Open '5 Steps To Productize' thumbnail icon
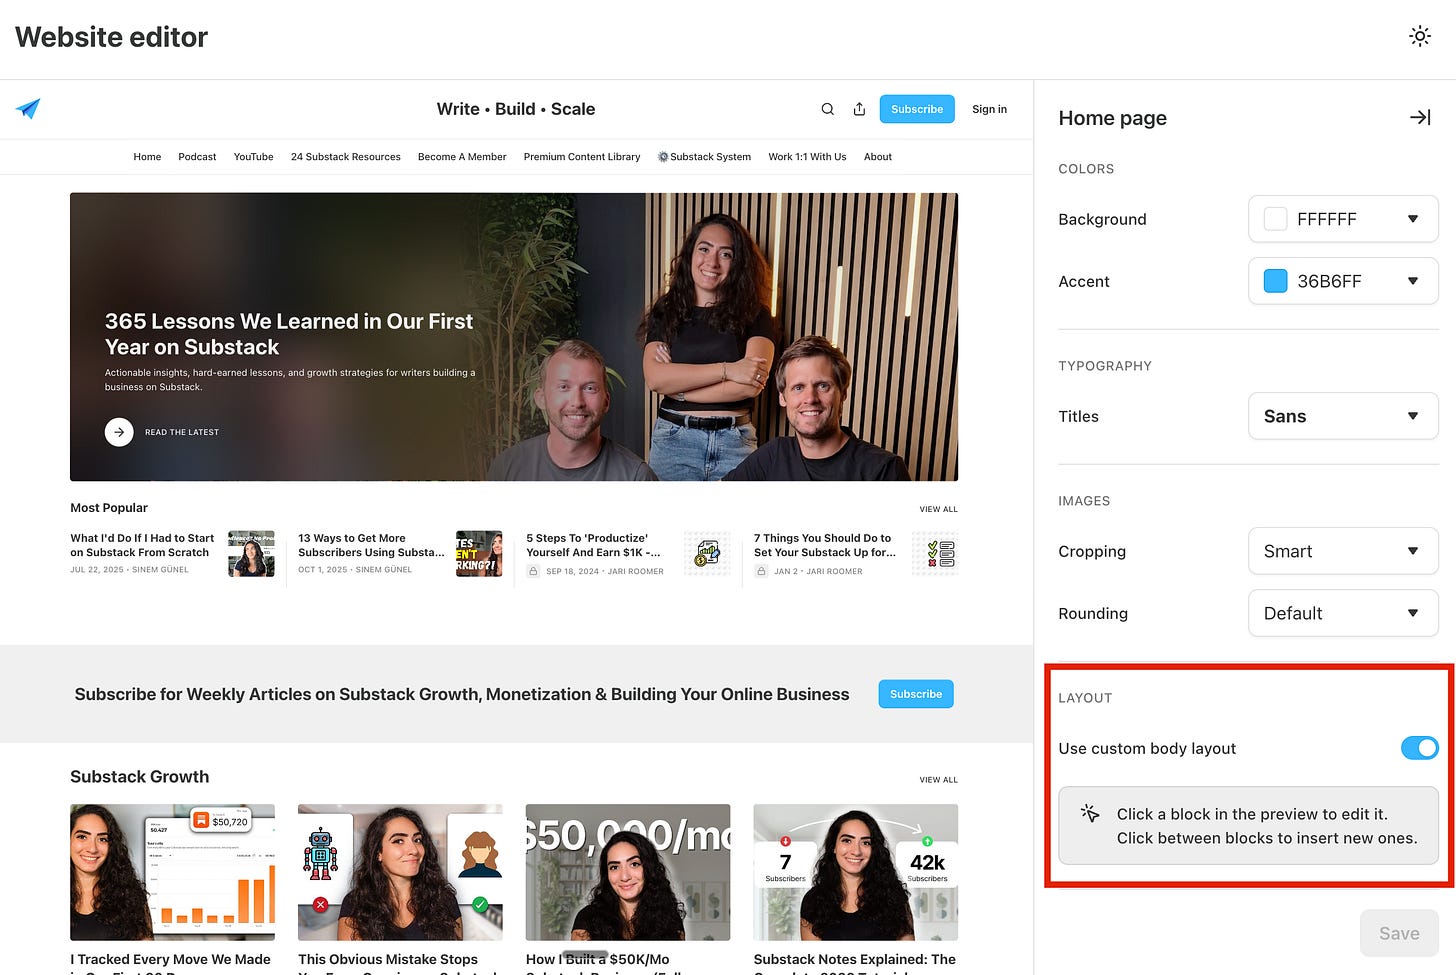Image resolution: width=1456 pixels, height=975 pixels. (x=707, y=553)
